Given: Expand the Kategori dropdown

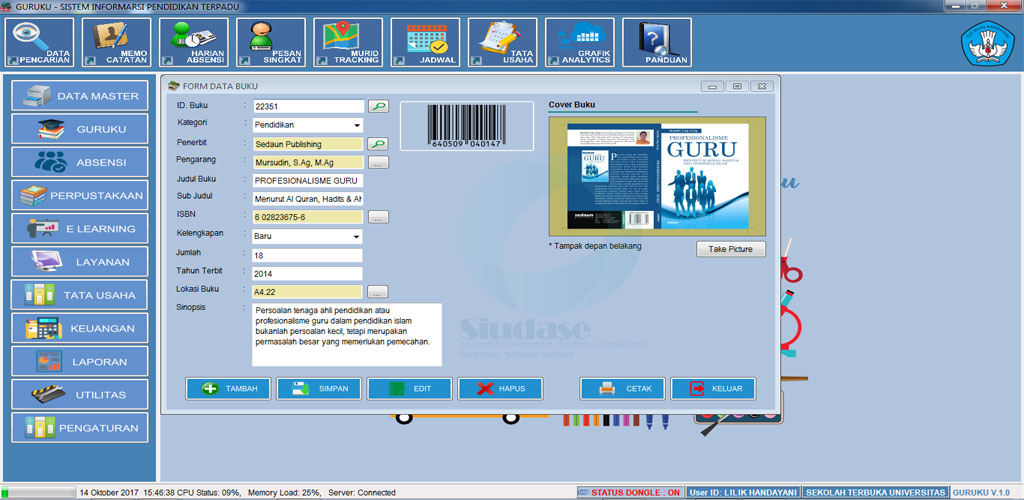Looking at the screenshot, I should point(356,126).
